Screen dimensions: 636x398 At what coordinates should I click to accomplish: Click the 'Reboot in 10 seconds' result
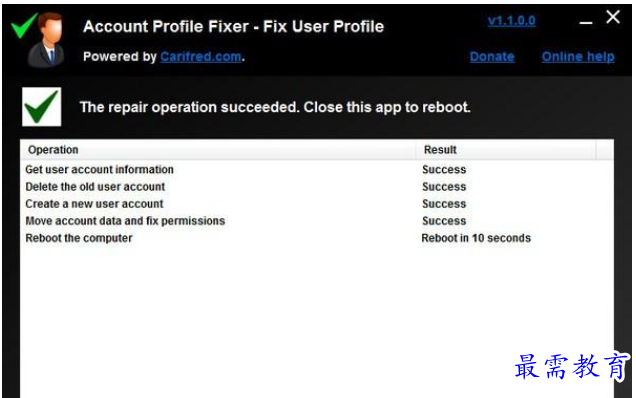[x=476, y=238]
